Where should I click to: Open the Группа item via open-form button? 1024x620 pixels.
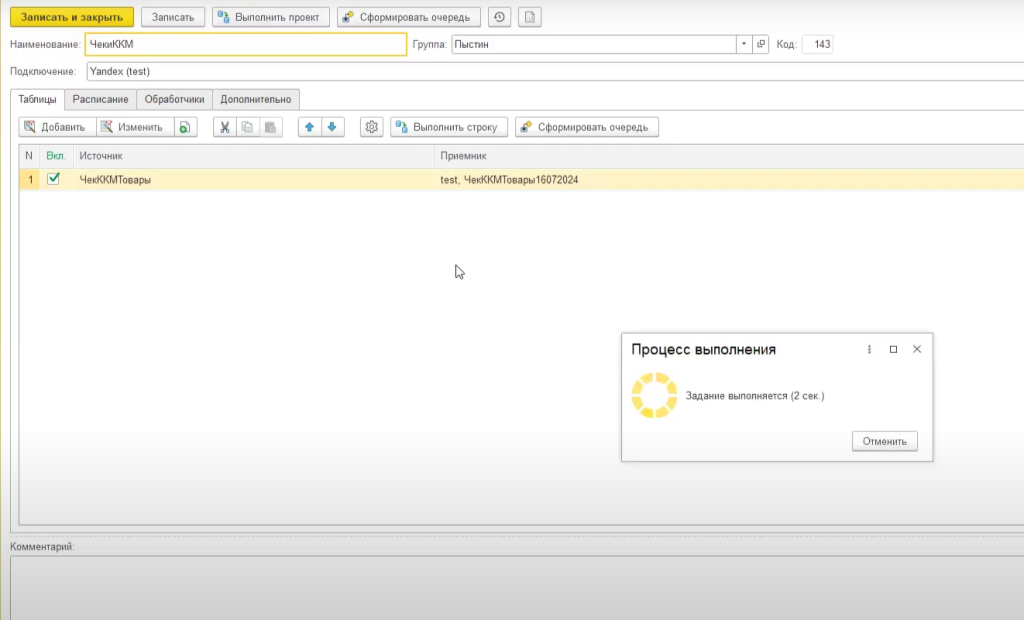pos(761,44)
